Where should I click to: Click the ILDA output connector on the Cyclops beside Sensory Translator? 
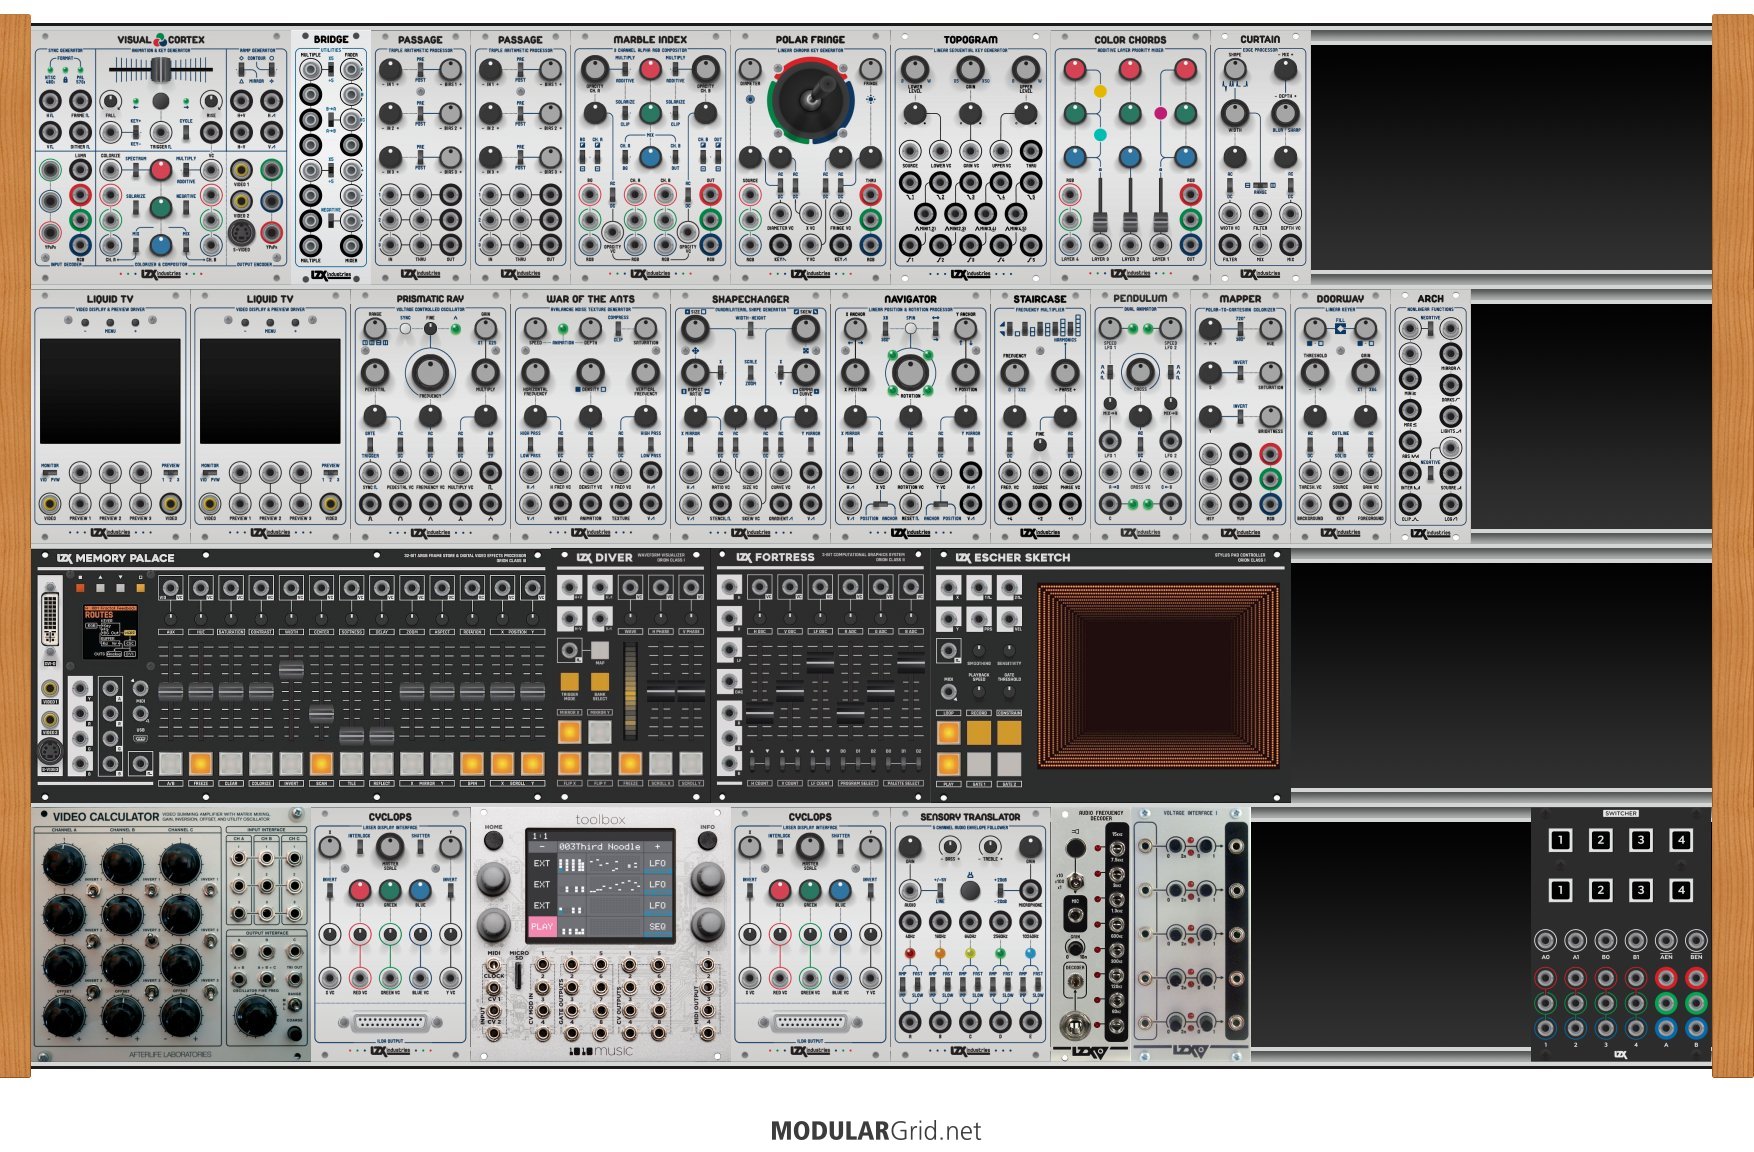coord(810,1024)
